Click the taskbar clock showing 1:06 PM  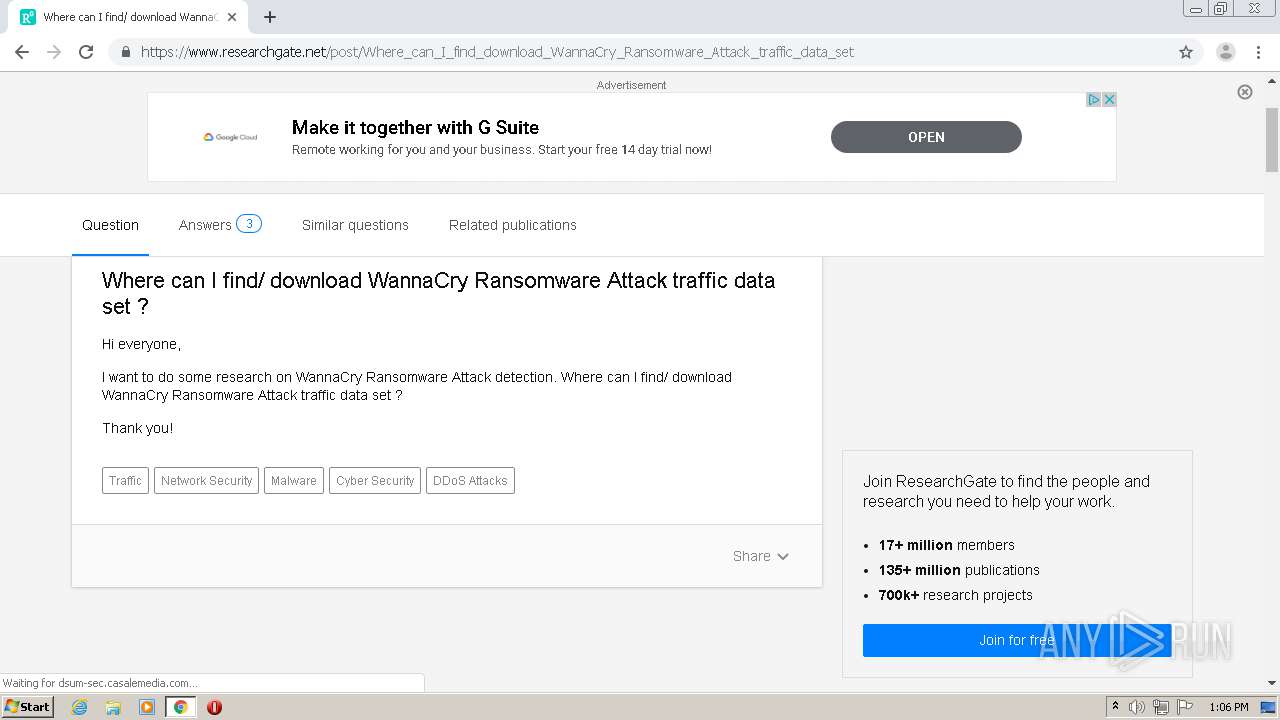point(1228,707)
